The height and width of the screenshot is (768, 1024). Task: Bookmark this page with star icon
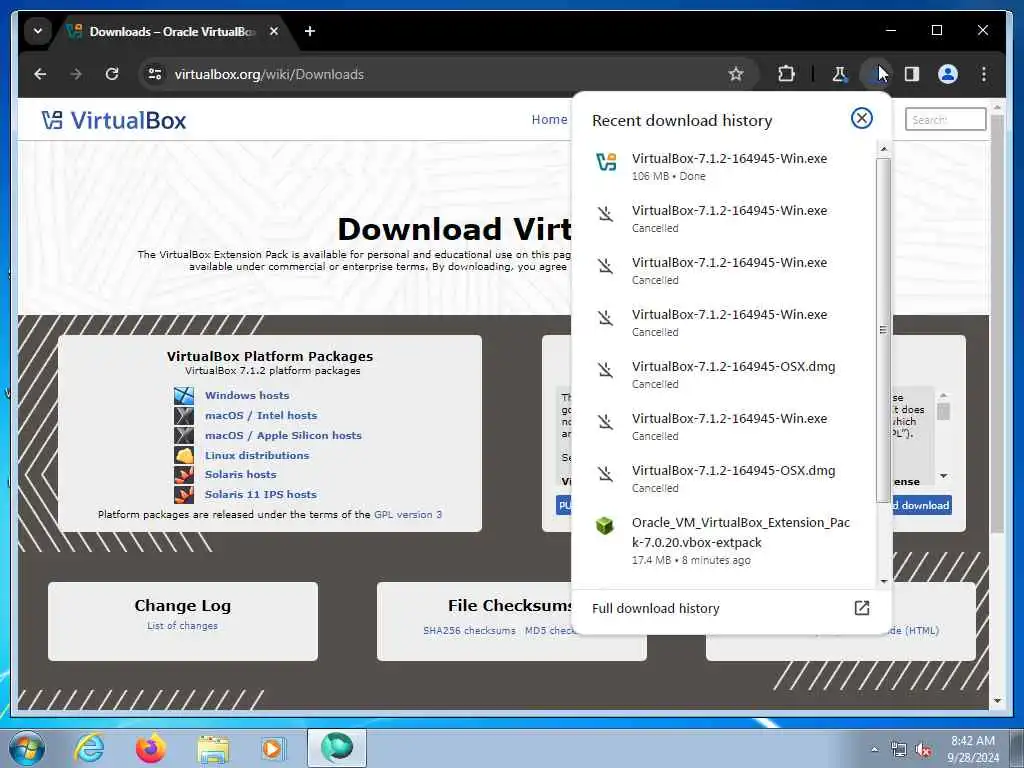click(736, 74)
